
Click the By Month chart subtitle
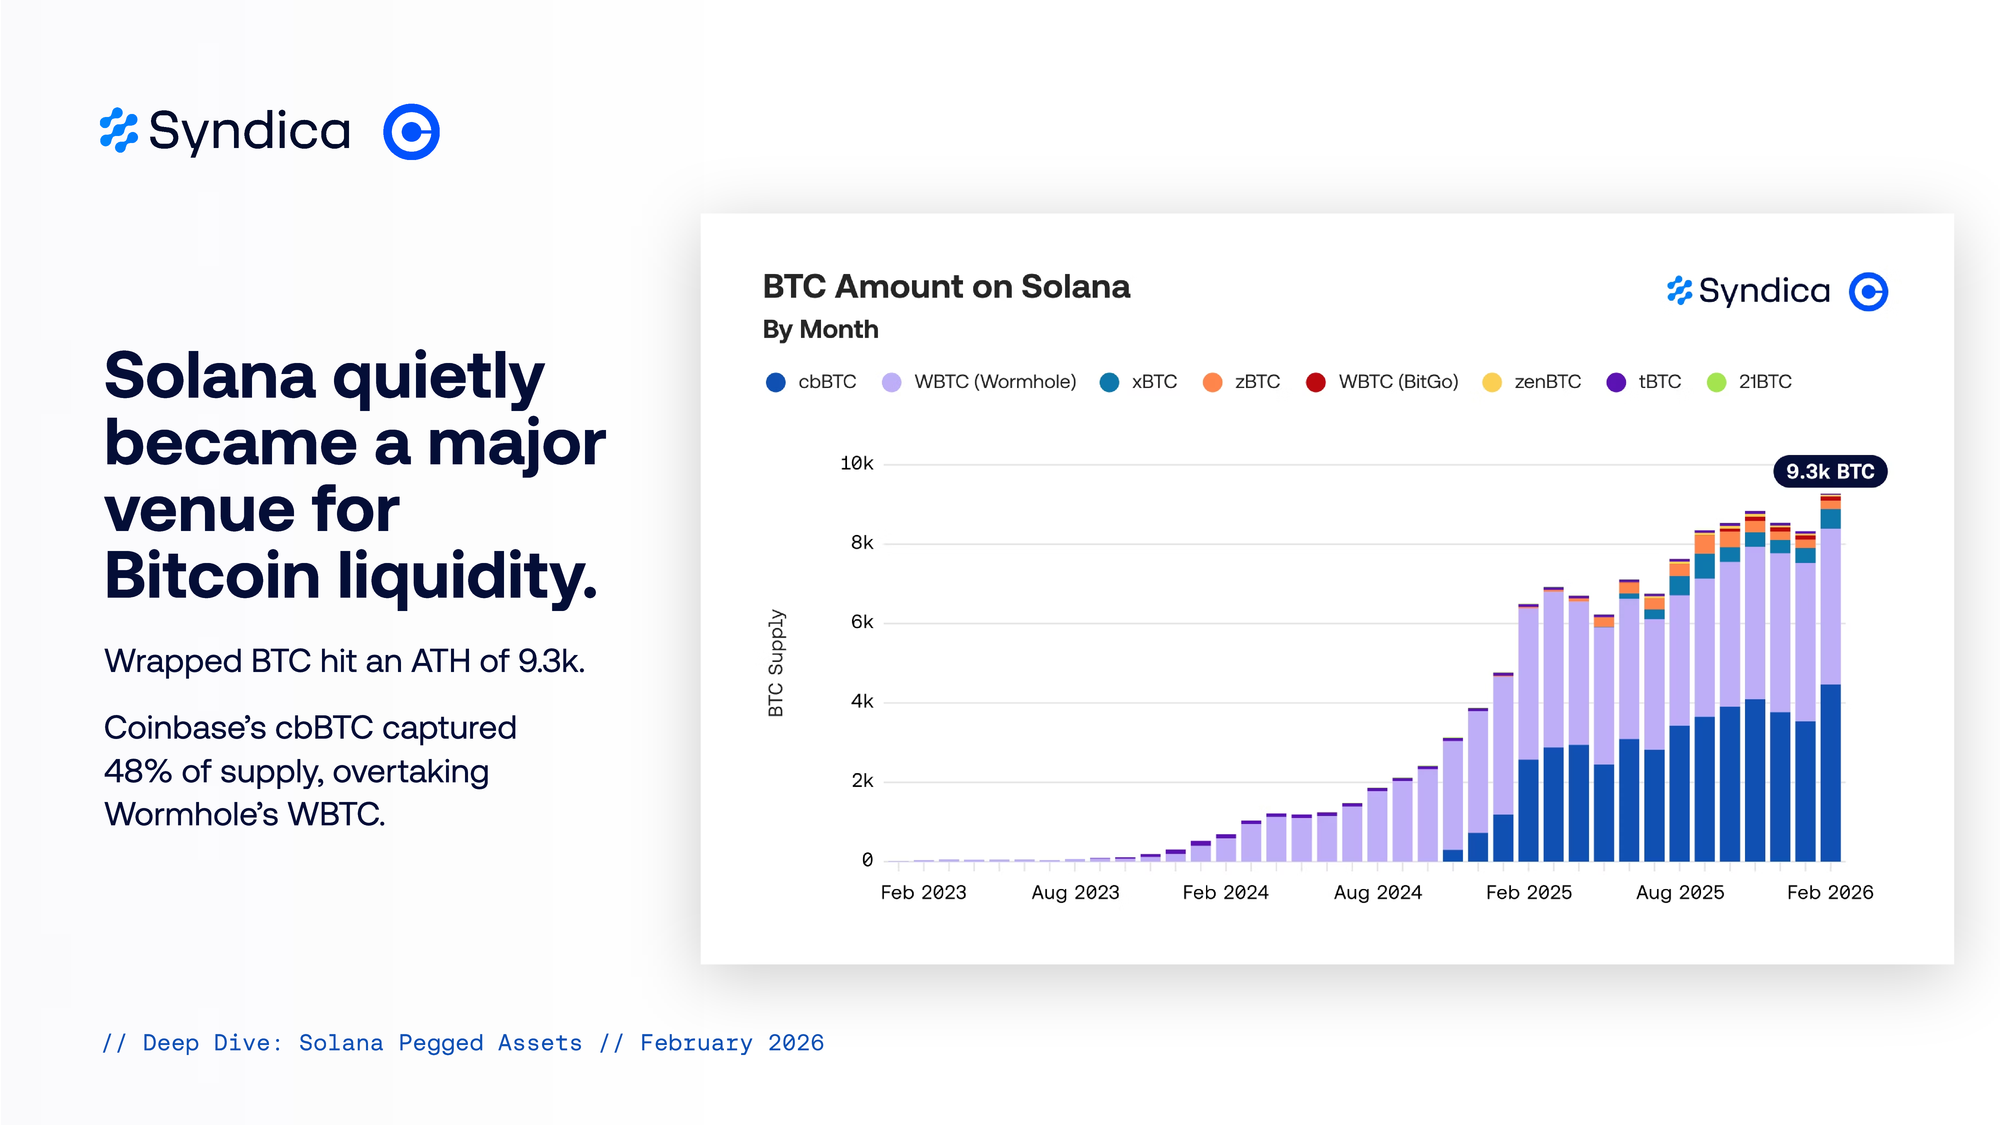[x=820, y=329]
